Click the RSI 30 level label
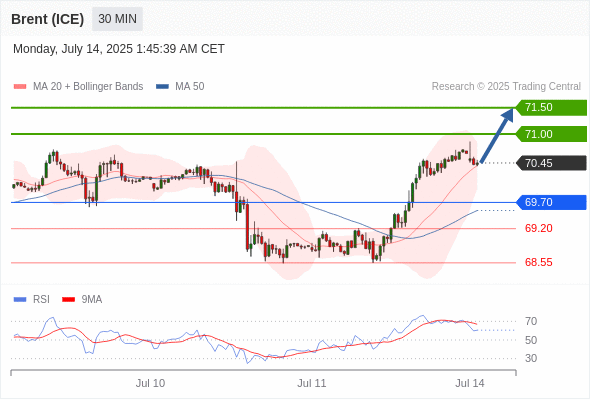 531,358
